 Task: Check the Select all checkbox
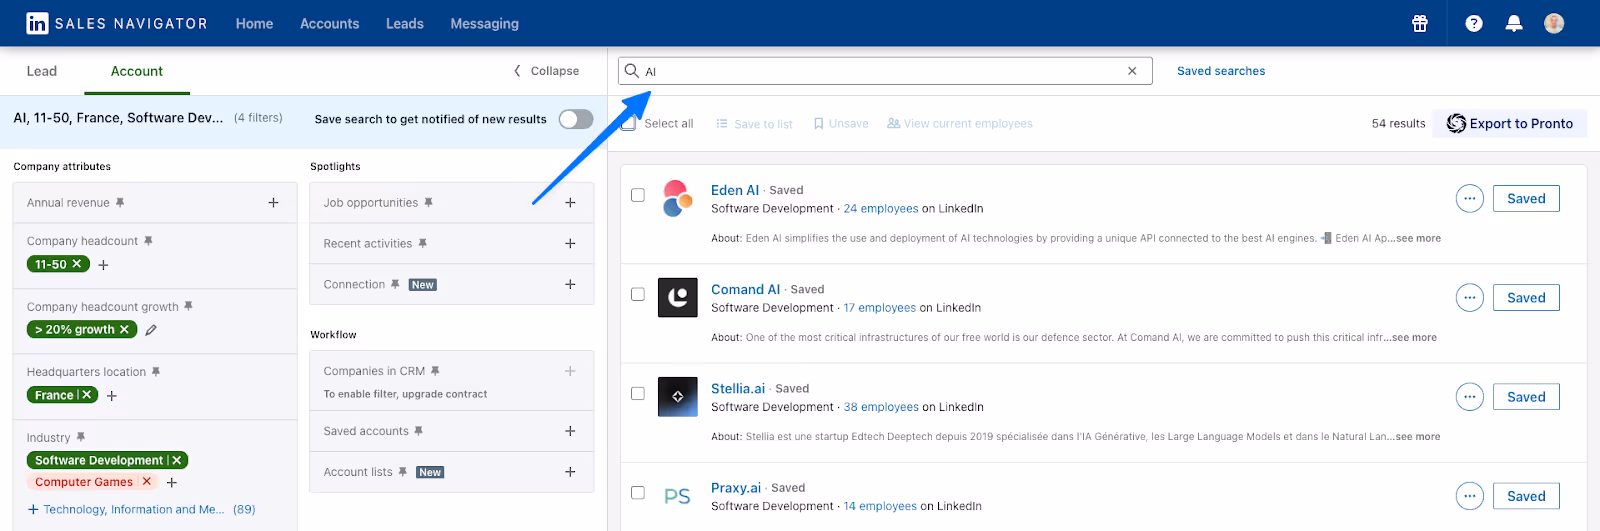click(x=628, y=123)
